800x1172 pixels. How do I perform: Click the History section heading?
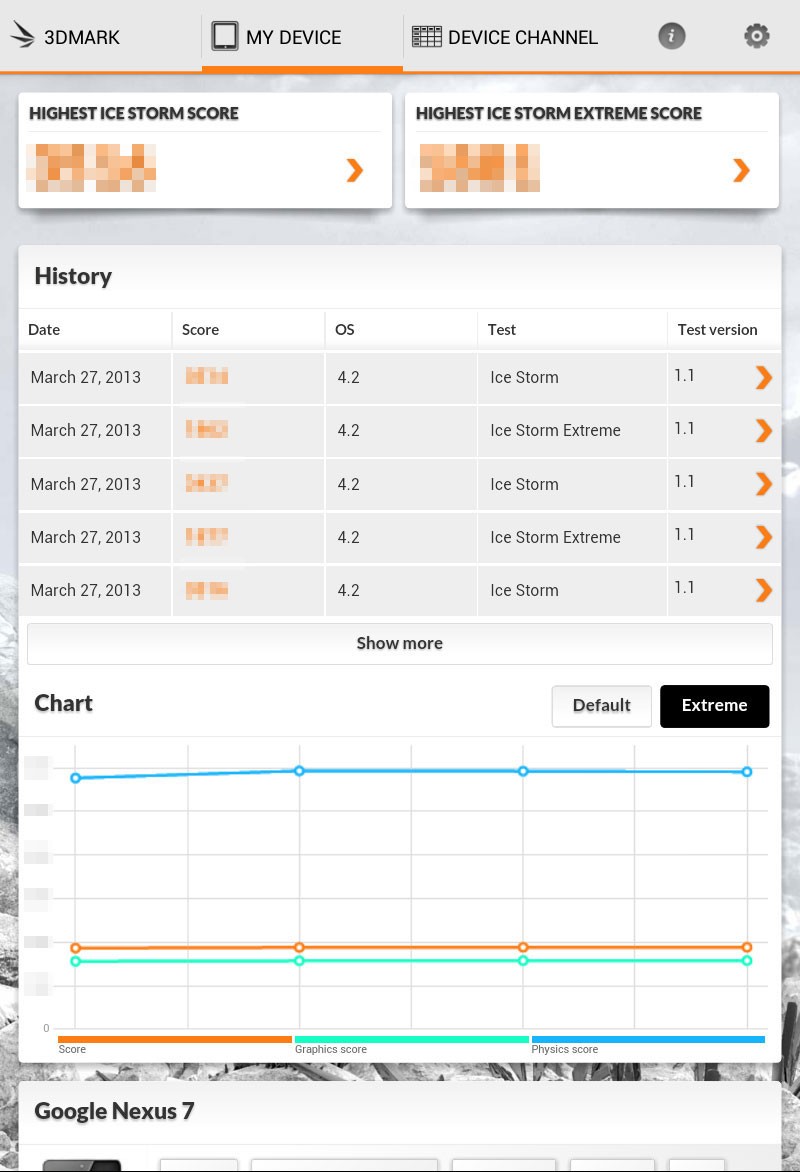tap(73, 276)
